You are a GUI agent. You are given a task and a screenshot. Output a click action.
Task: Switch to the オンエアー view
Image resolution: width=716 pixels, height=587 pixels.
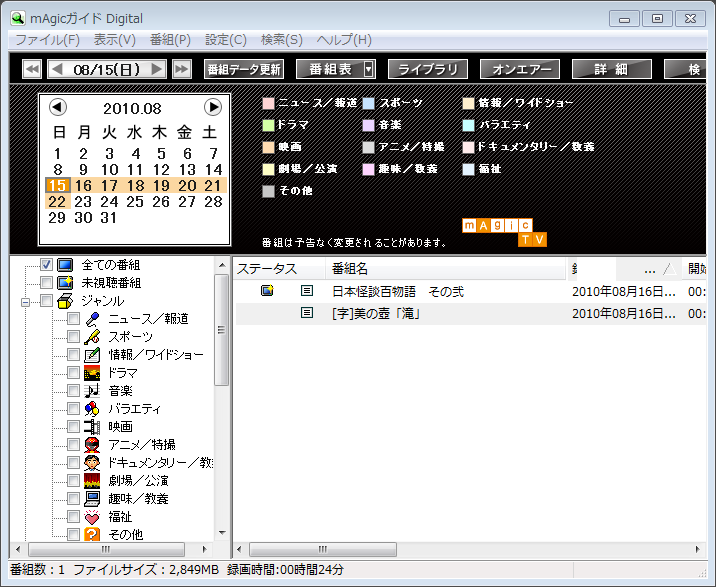(x=520, y=69)
